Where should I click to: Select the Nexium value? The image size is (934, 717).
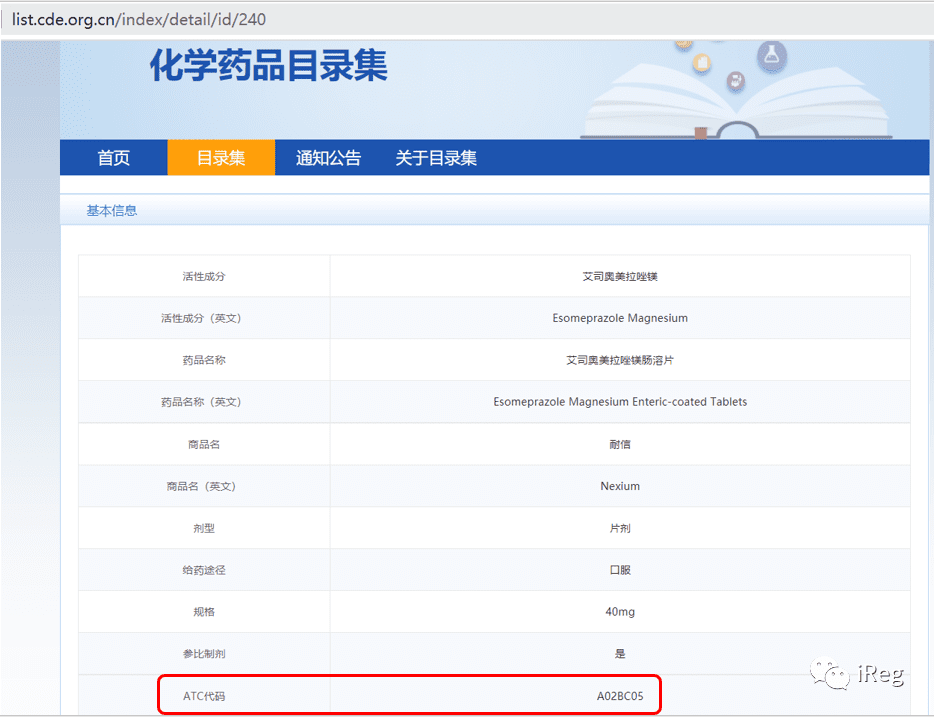tap(619, 486)
